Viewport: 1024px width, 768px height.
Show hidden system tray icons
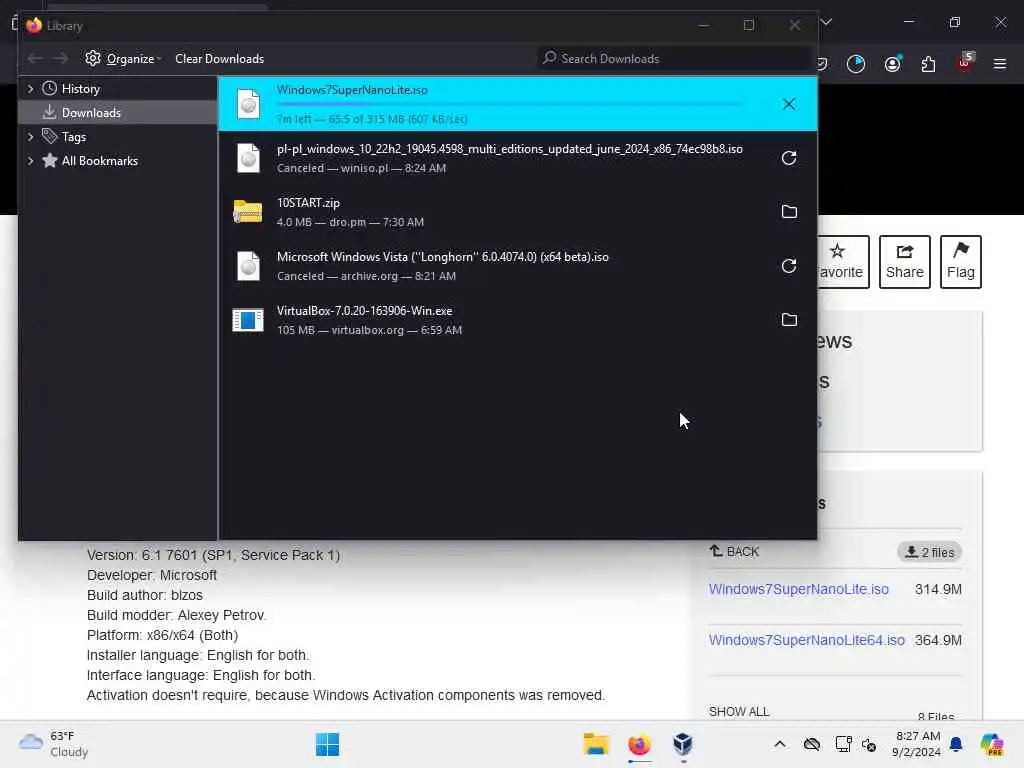point(780,744)
